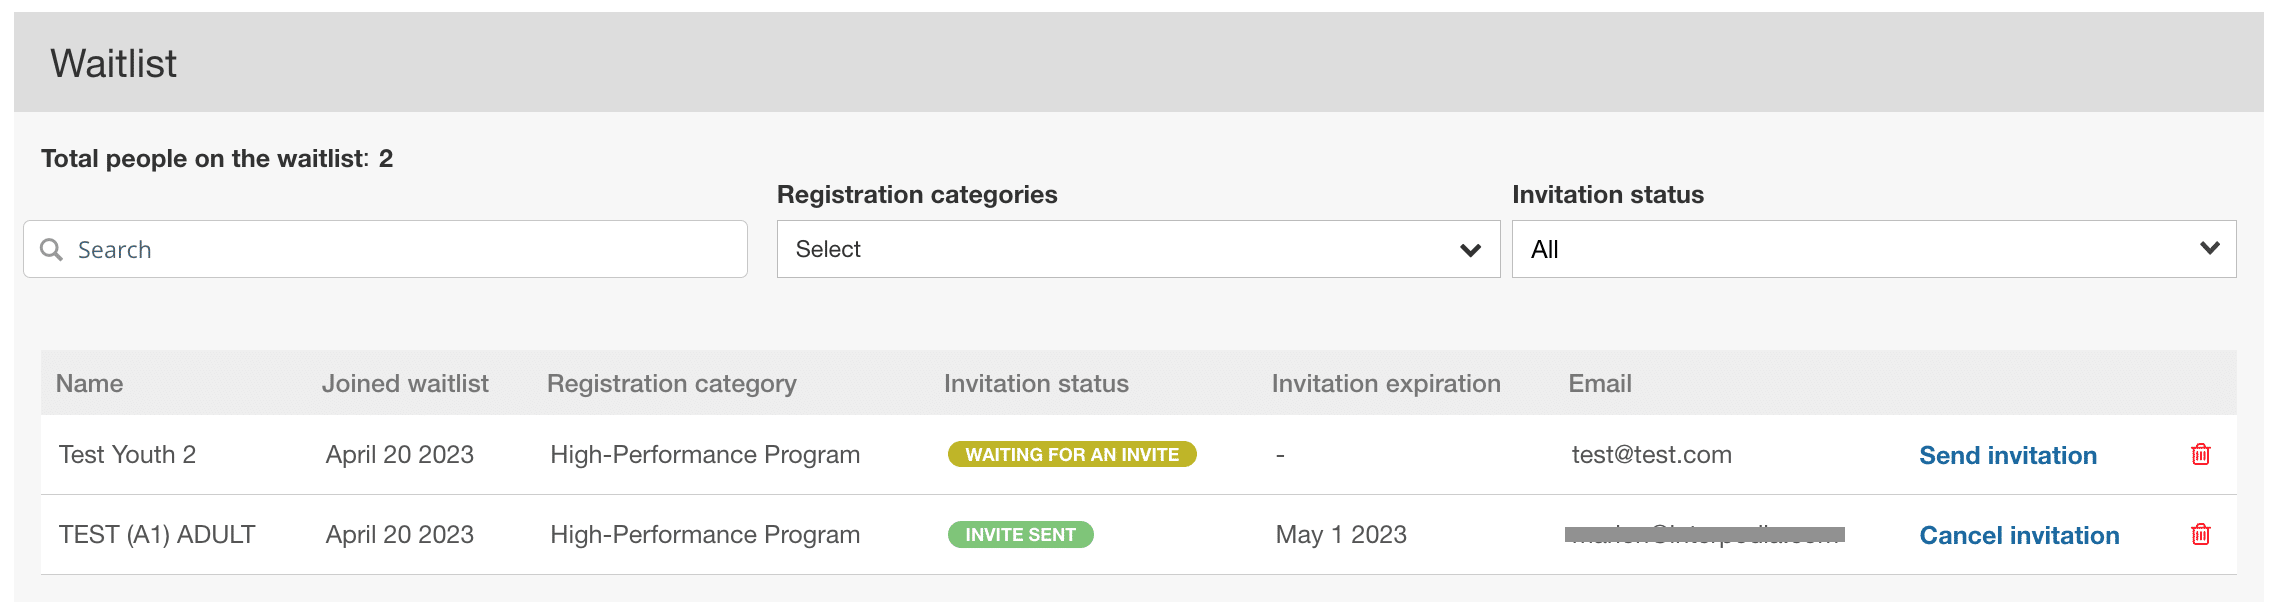Sort by Joined waitlist column header
2282x614 pixels.
405,383
